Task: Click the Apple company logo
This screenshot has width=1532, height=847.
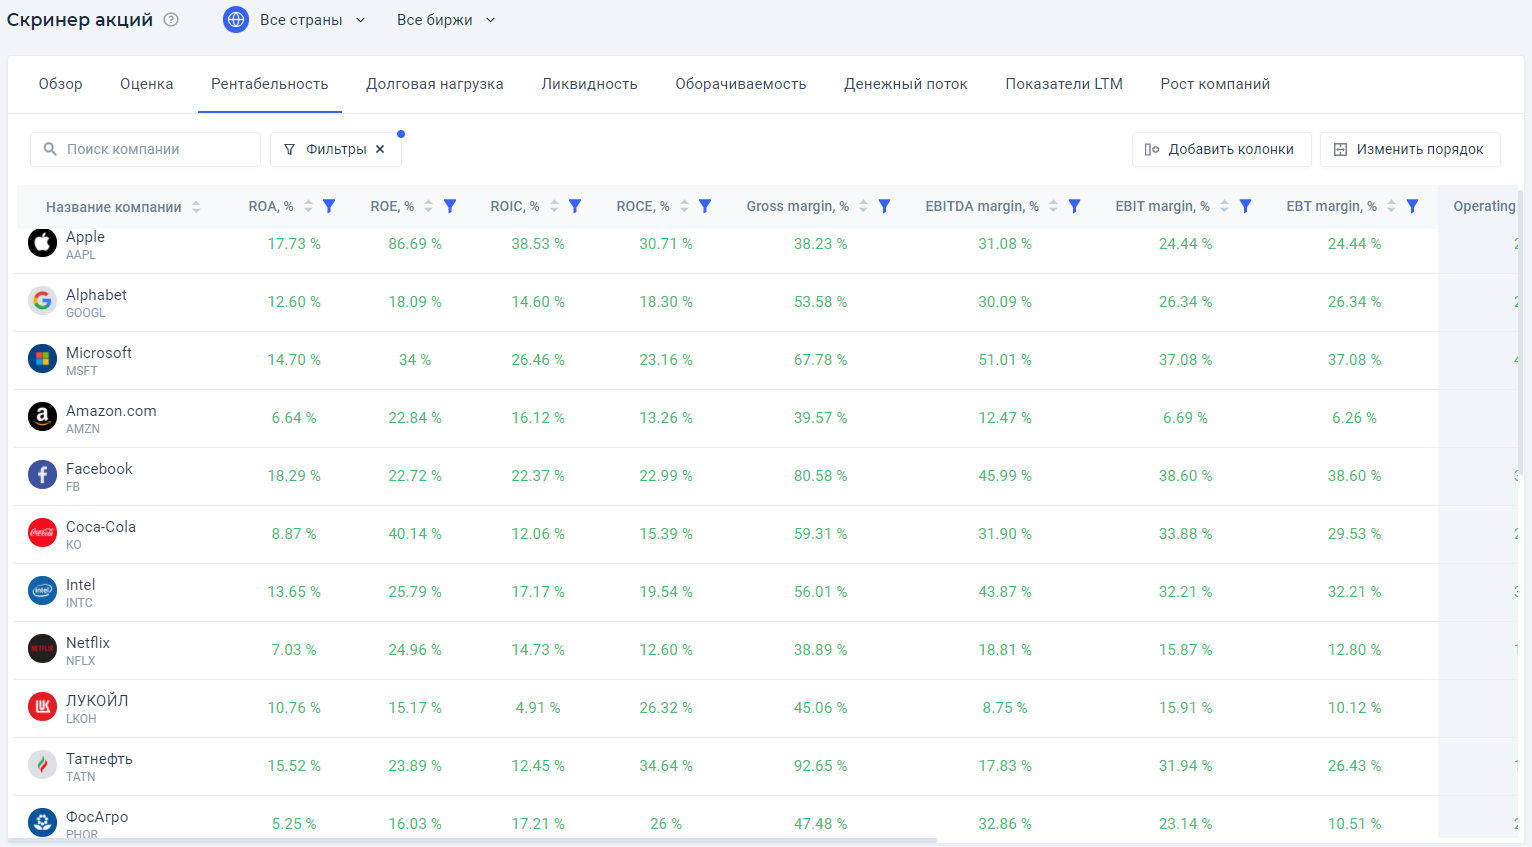Action: tap(42, 243)
